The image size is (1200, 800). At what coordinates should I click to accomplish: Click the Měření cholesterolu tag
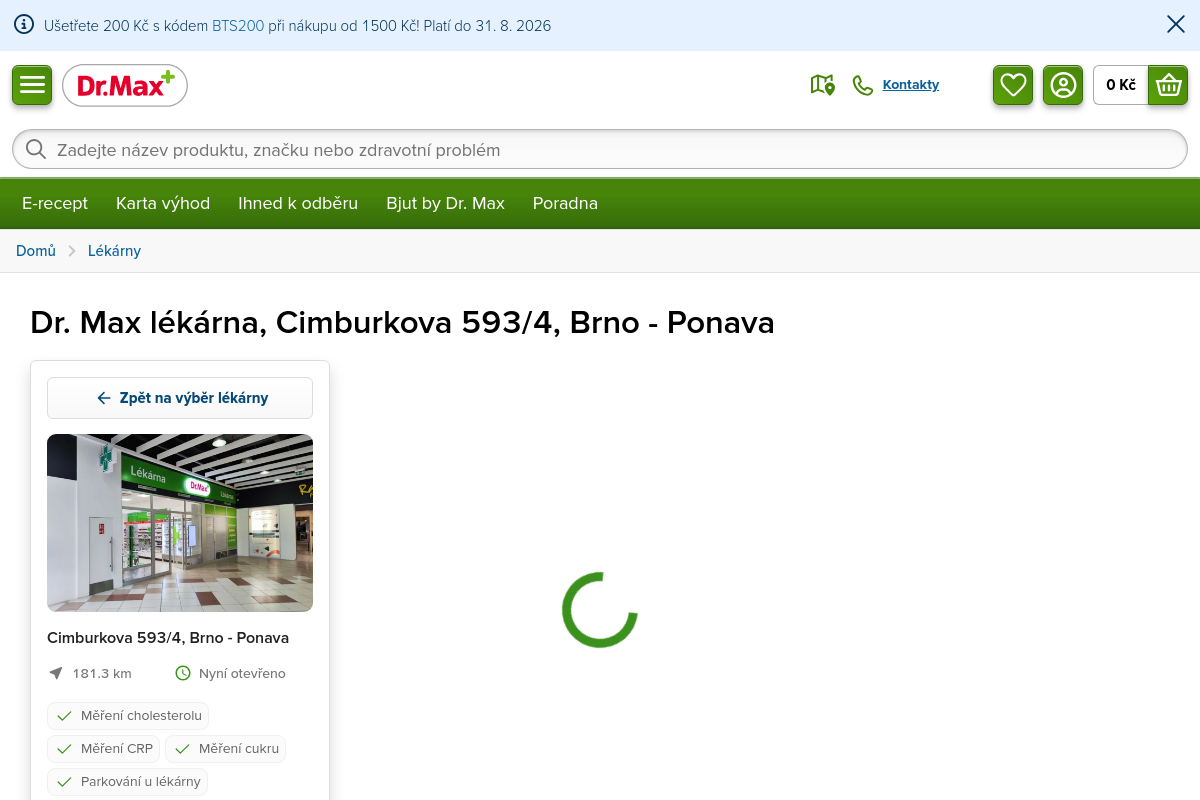pos(128,716)
